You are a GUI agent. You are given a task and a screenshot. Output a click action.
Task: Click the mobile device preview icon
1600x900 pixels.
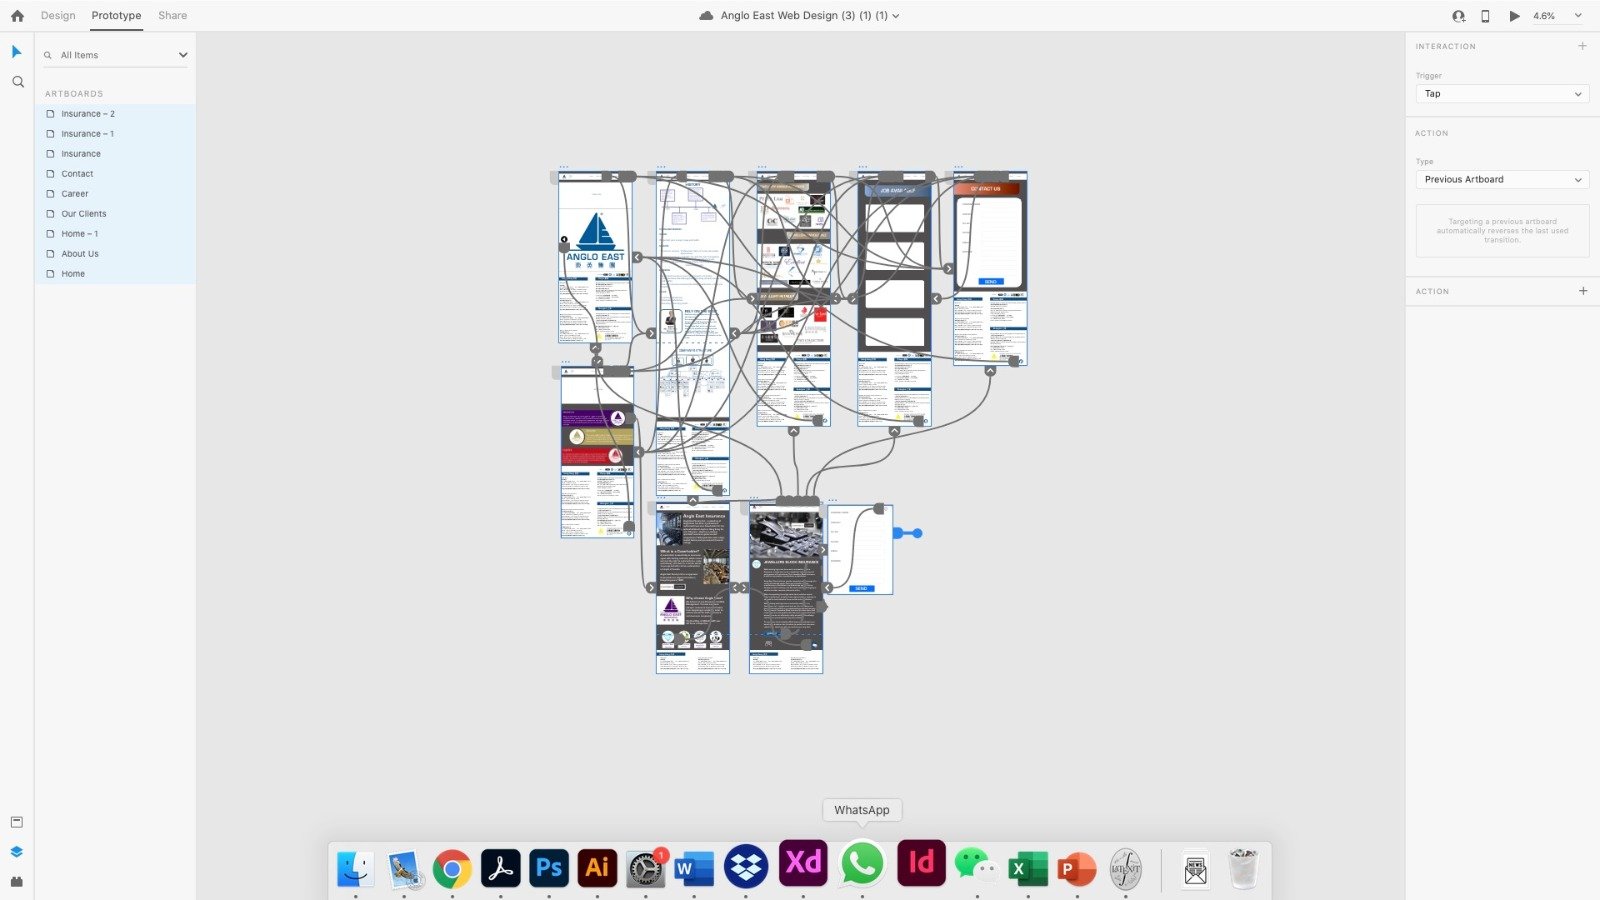[x=1485, y=16]
